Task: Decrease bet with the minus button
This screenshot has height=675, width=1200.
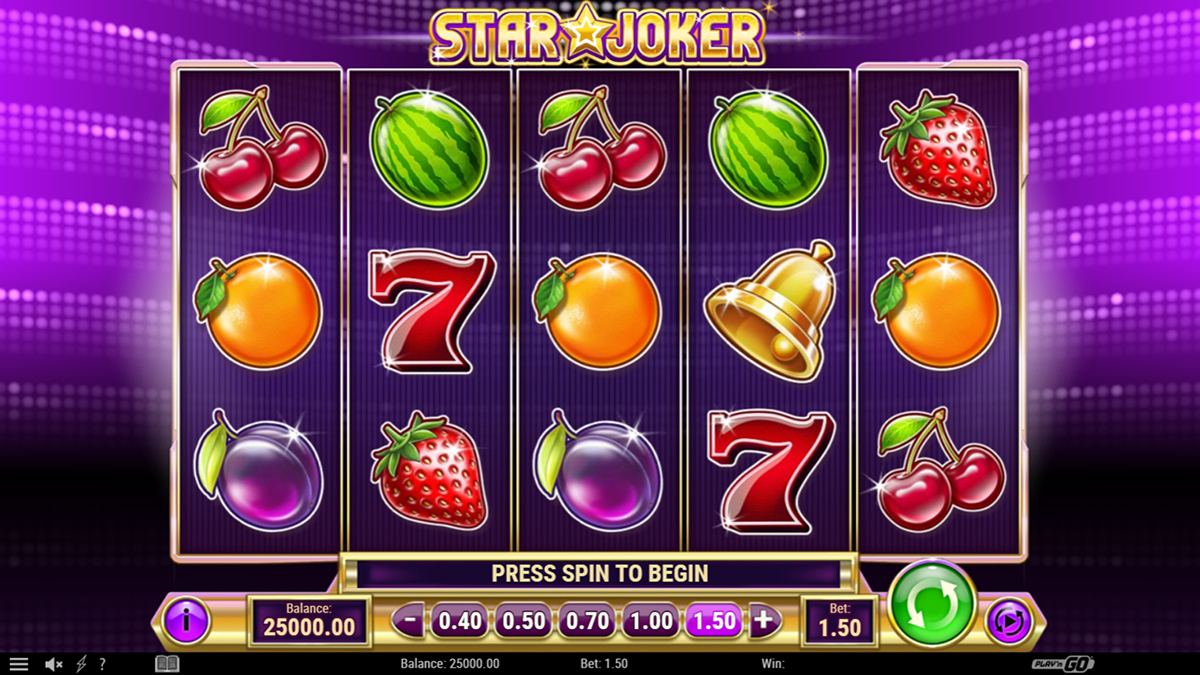Action: (x=409, y=620)
